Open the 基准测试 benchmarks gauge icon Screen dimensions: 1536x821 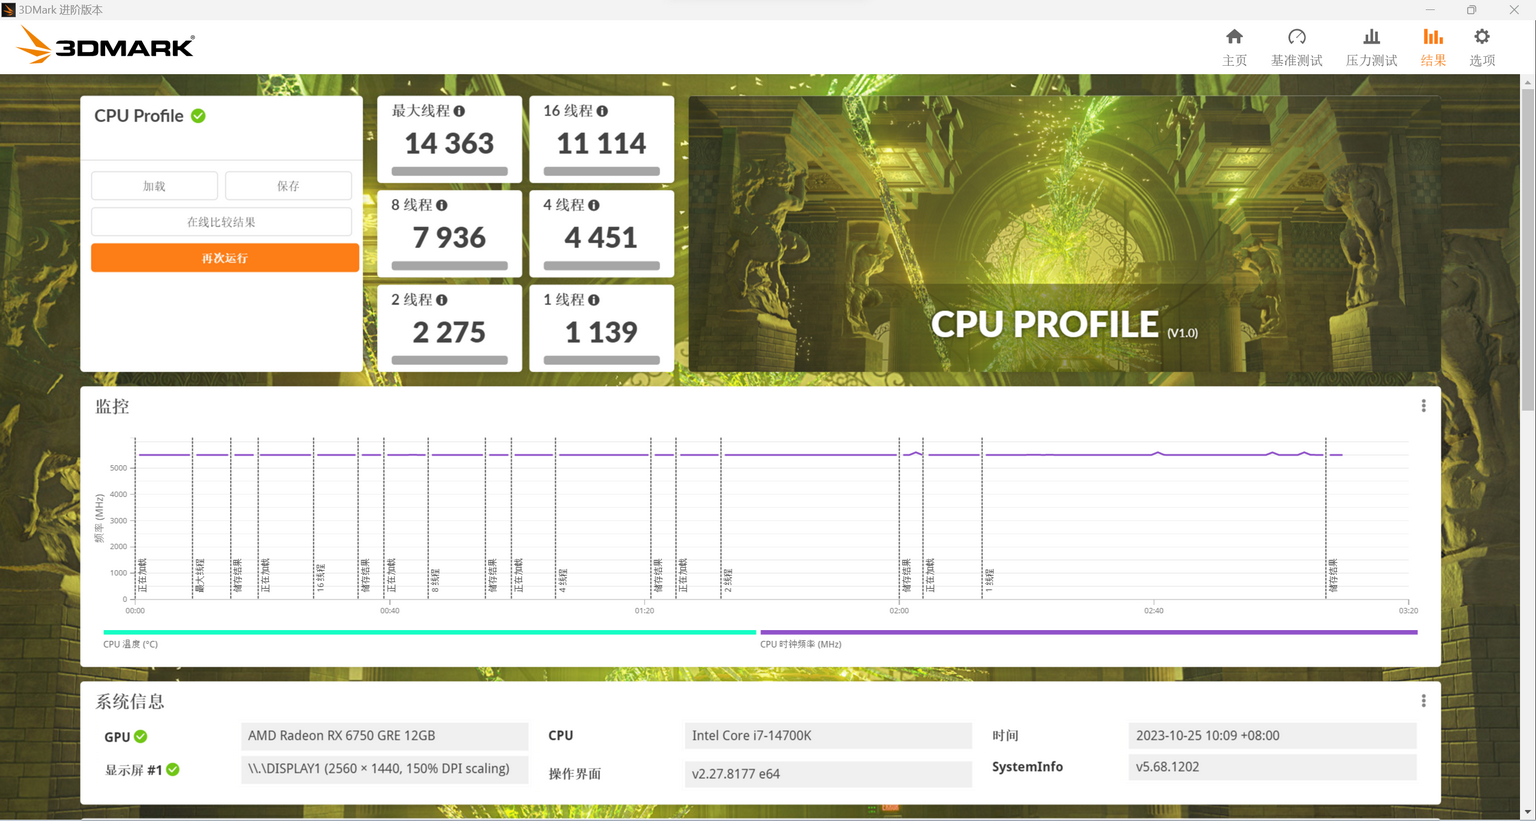(1296, 37)
